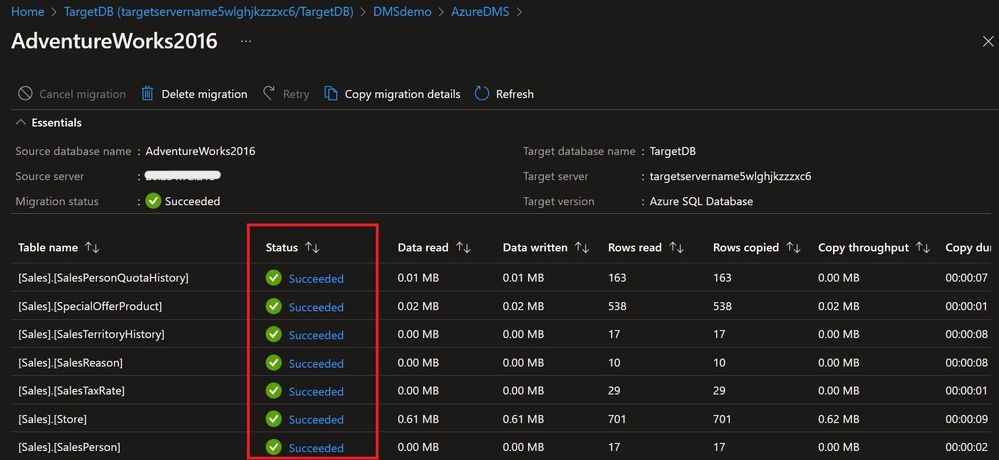Select [Sales].[SalesPersonQuotaHistory] table name
Screen dimensions: 999x460
103,278
